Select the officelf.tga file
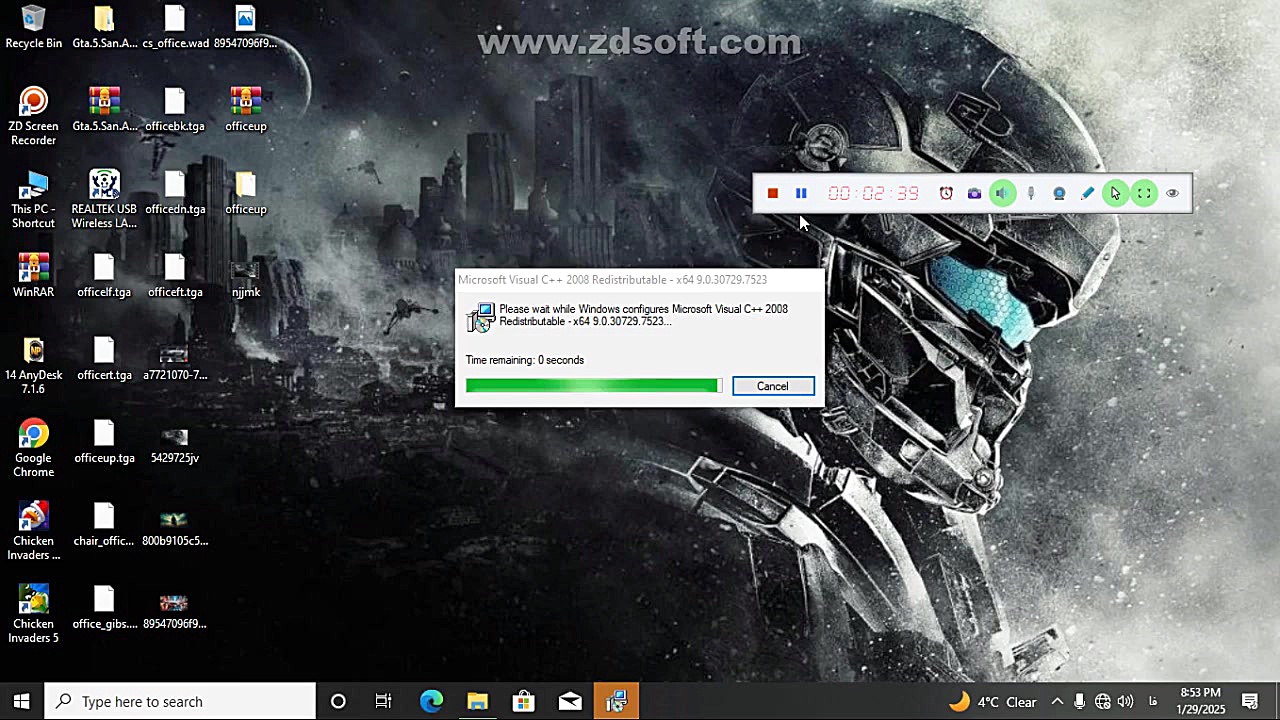Screen dimensions: 1280x720 pos(104,276)
